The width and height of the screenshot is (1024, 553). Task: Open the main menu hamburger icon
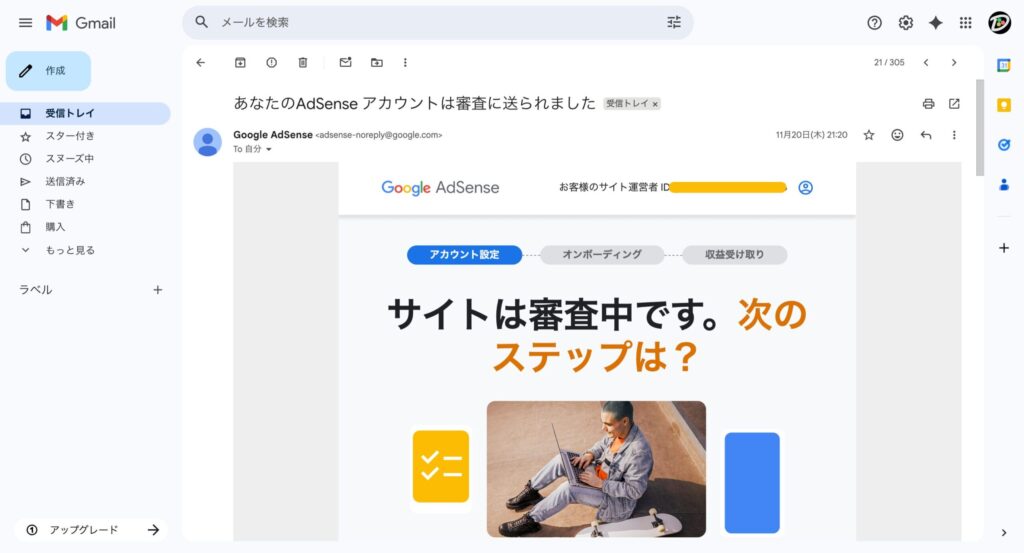coord(25,23)
